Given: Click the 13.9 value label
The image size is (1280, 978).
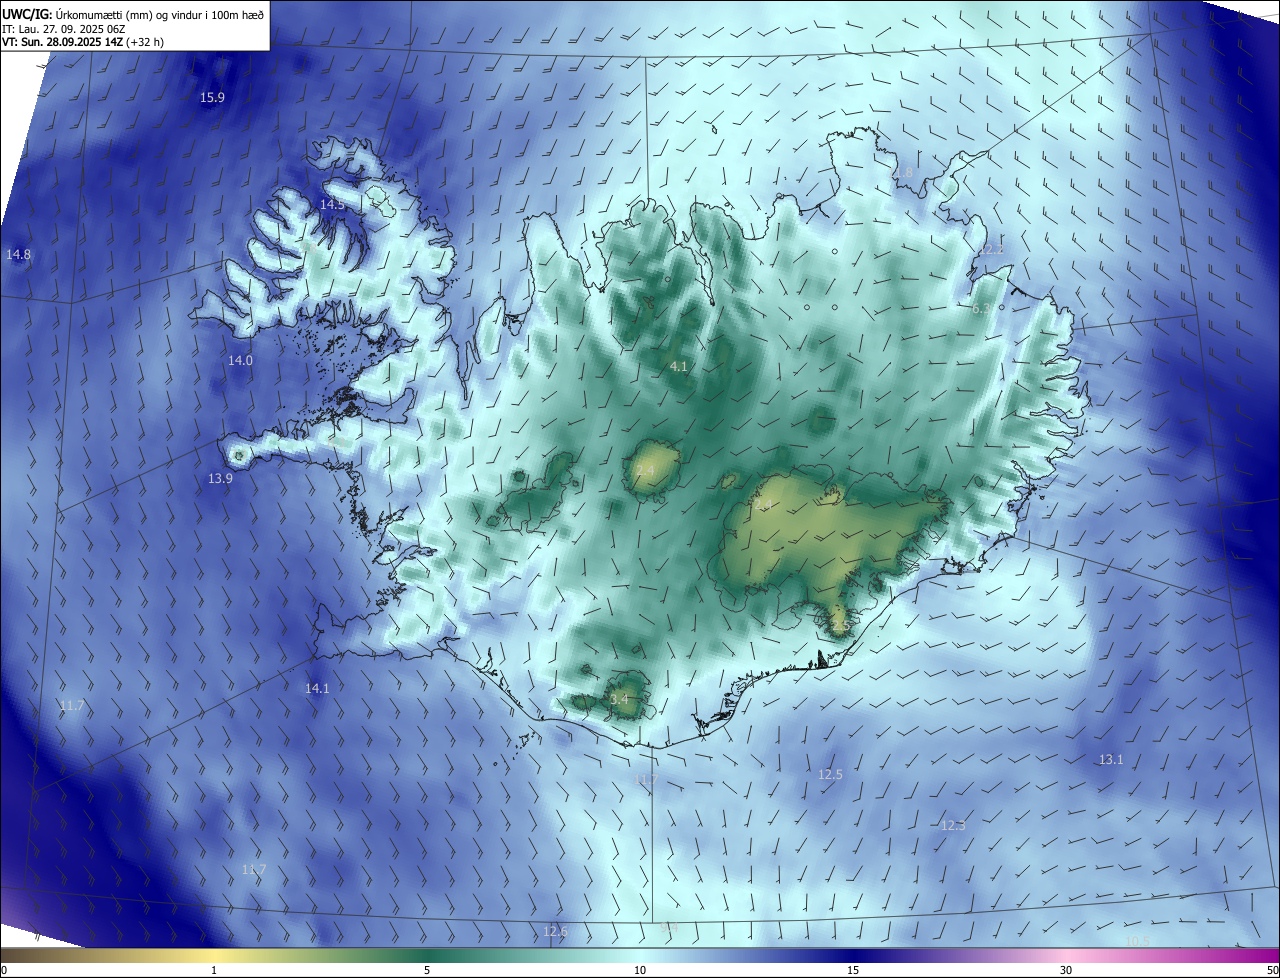Looking at the screenshot, I should (220, 479).
